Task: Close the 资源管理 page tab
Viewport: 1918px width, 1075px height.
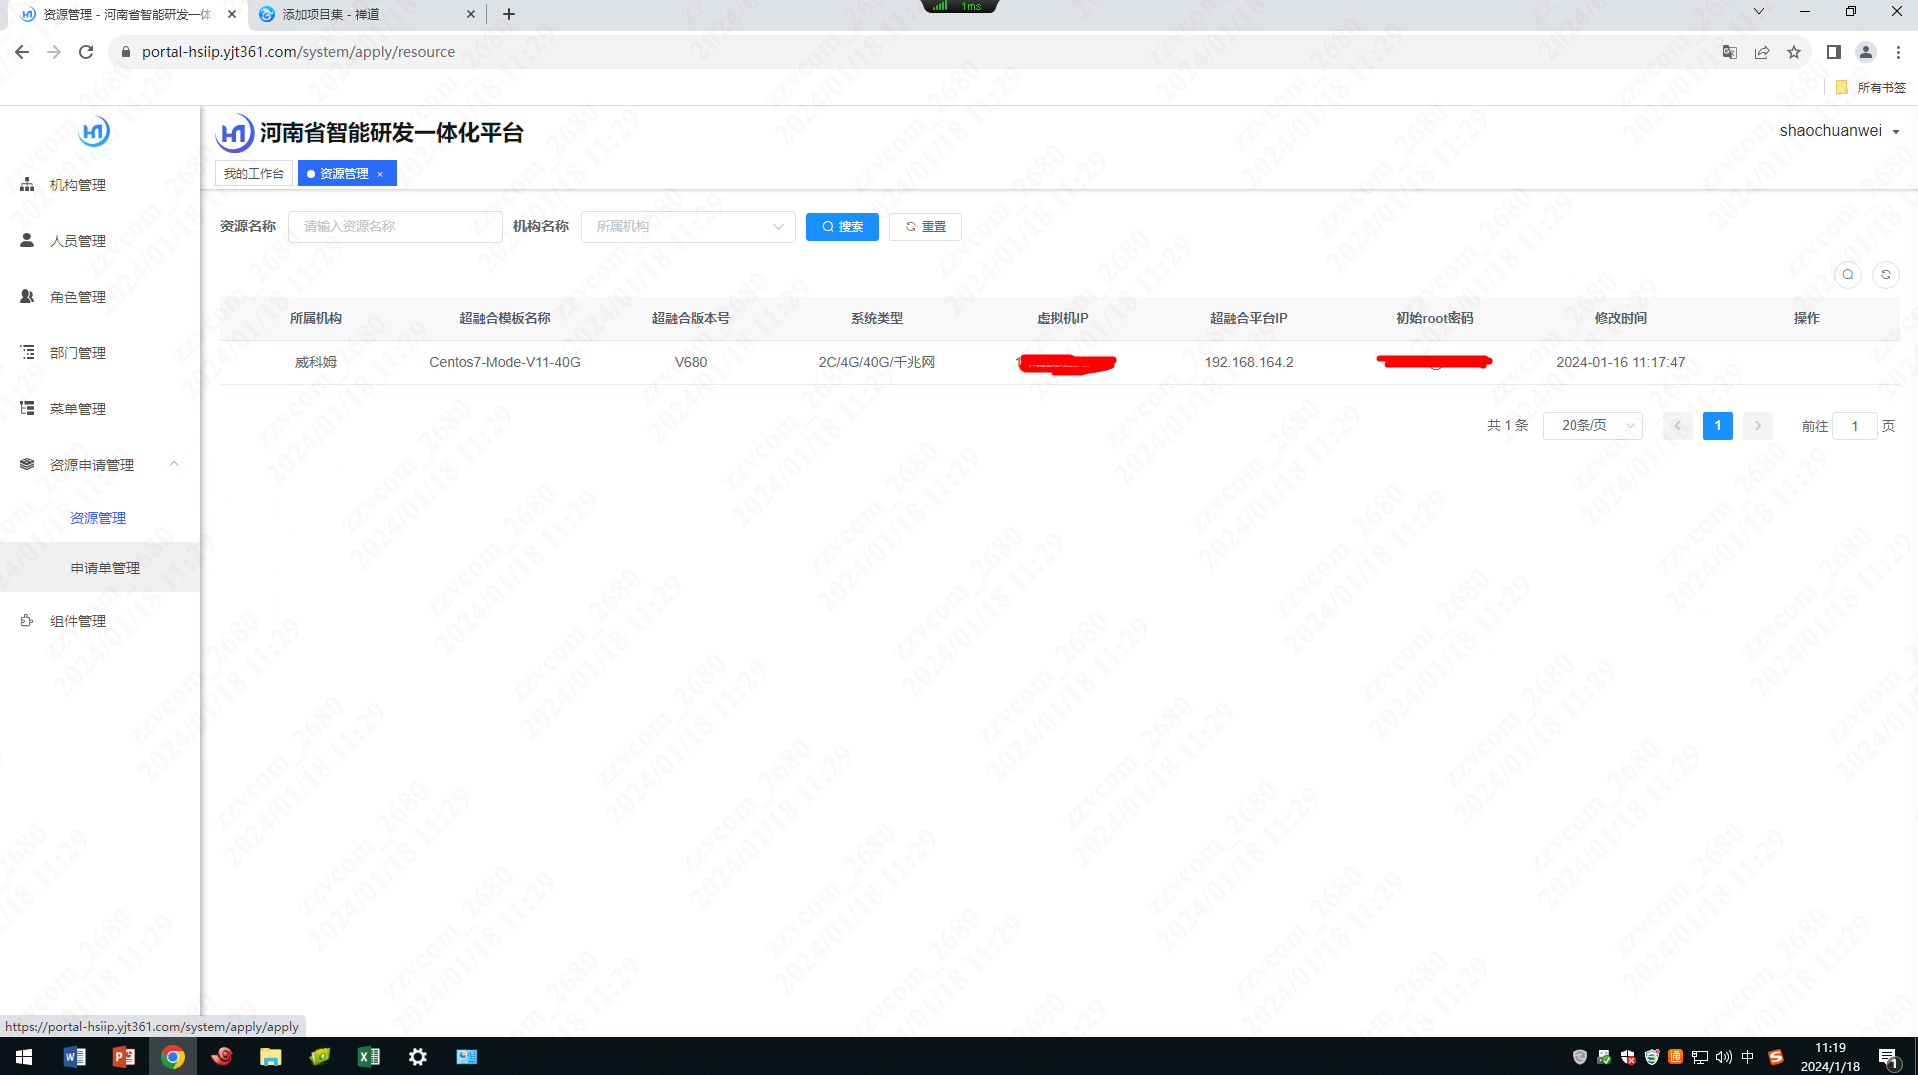Action: pos(380,174)
